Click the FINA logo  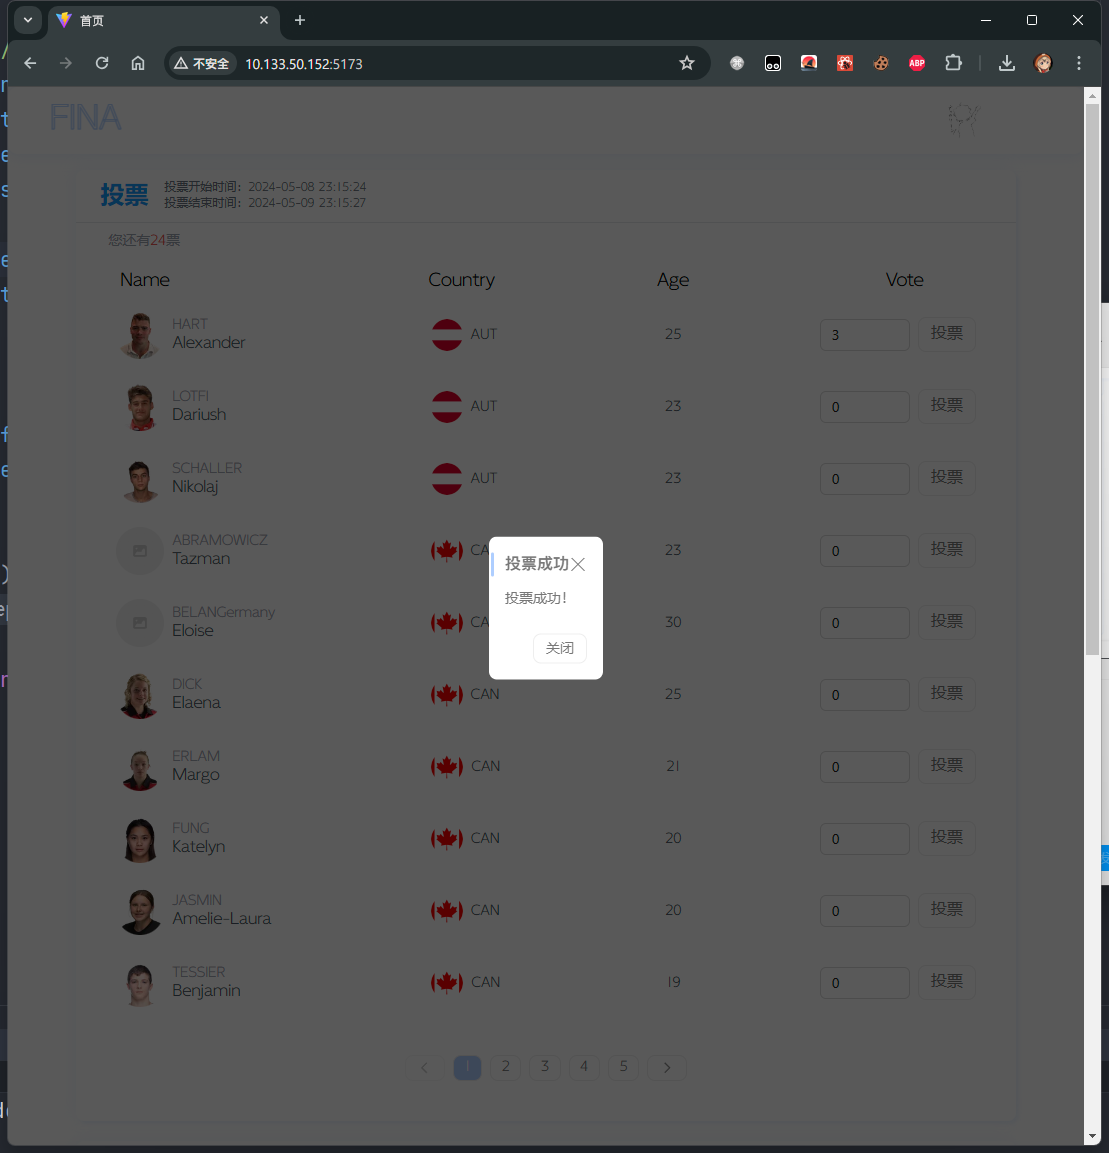coord(85,118)
